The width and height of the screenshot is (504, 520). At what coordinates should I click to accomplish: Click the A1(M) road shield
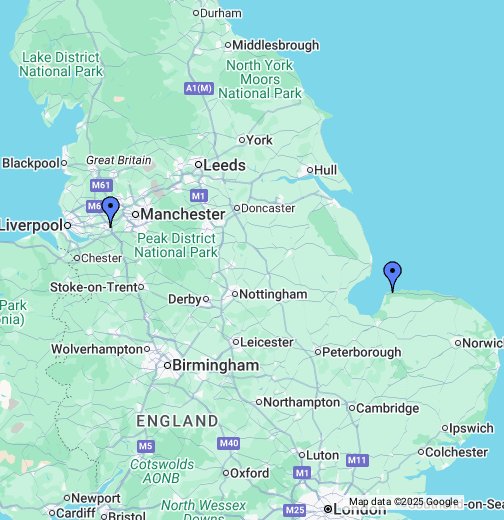coord(199,89)
